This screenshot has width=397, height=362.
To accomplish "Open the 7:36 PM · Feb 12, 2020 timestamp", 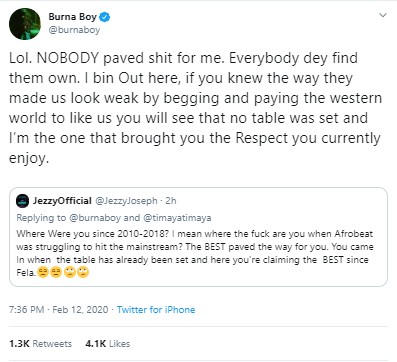I will [59, 310].
